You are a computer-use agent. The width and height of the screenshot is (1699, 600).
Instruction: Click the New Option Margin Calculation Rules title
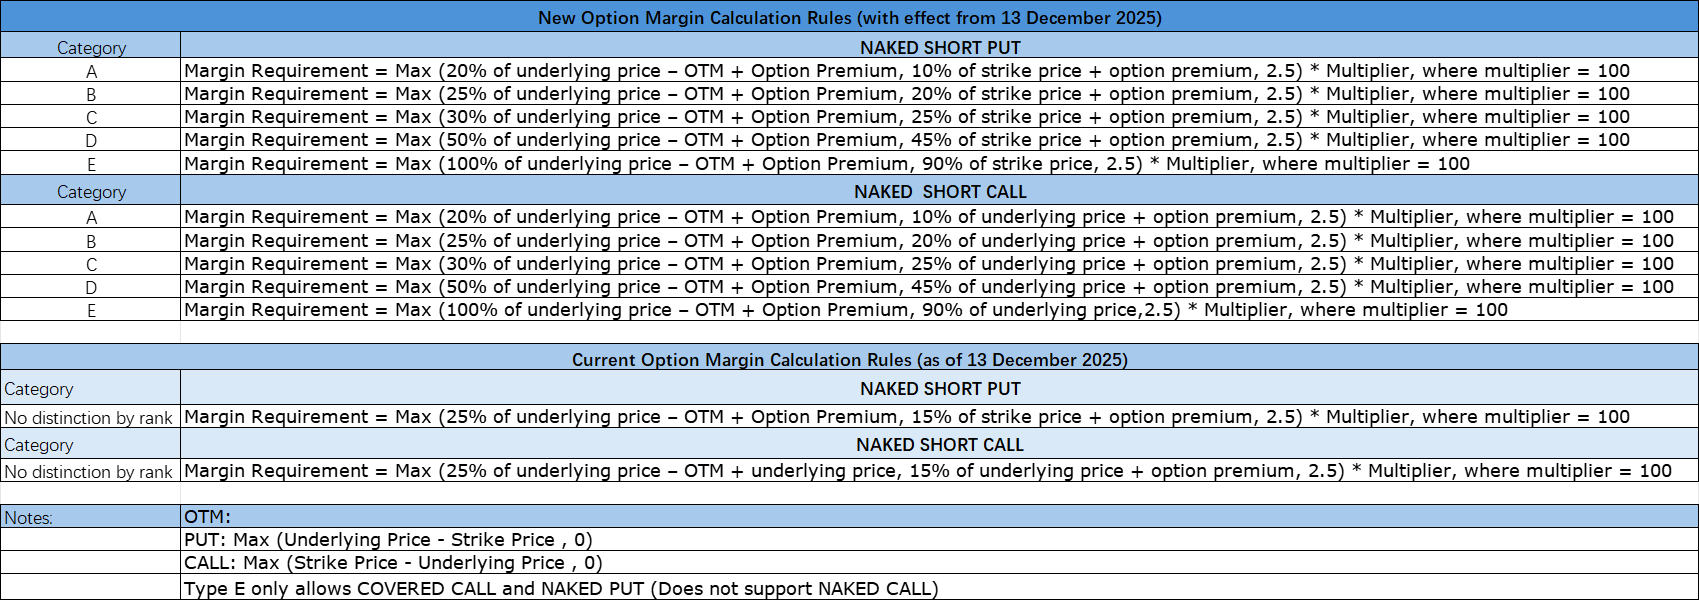tap(849, 18)
